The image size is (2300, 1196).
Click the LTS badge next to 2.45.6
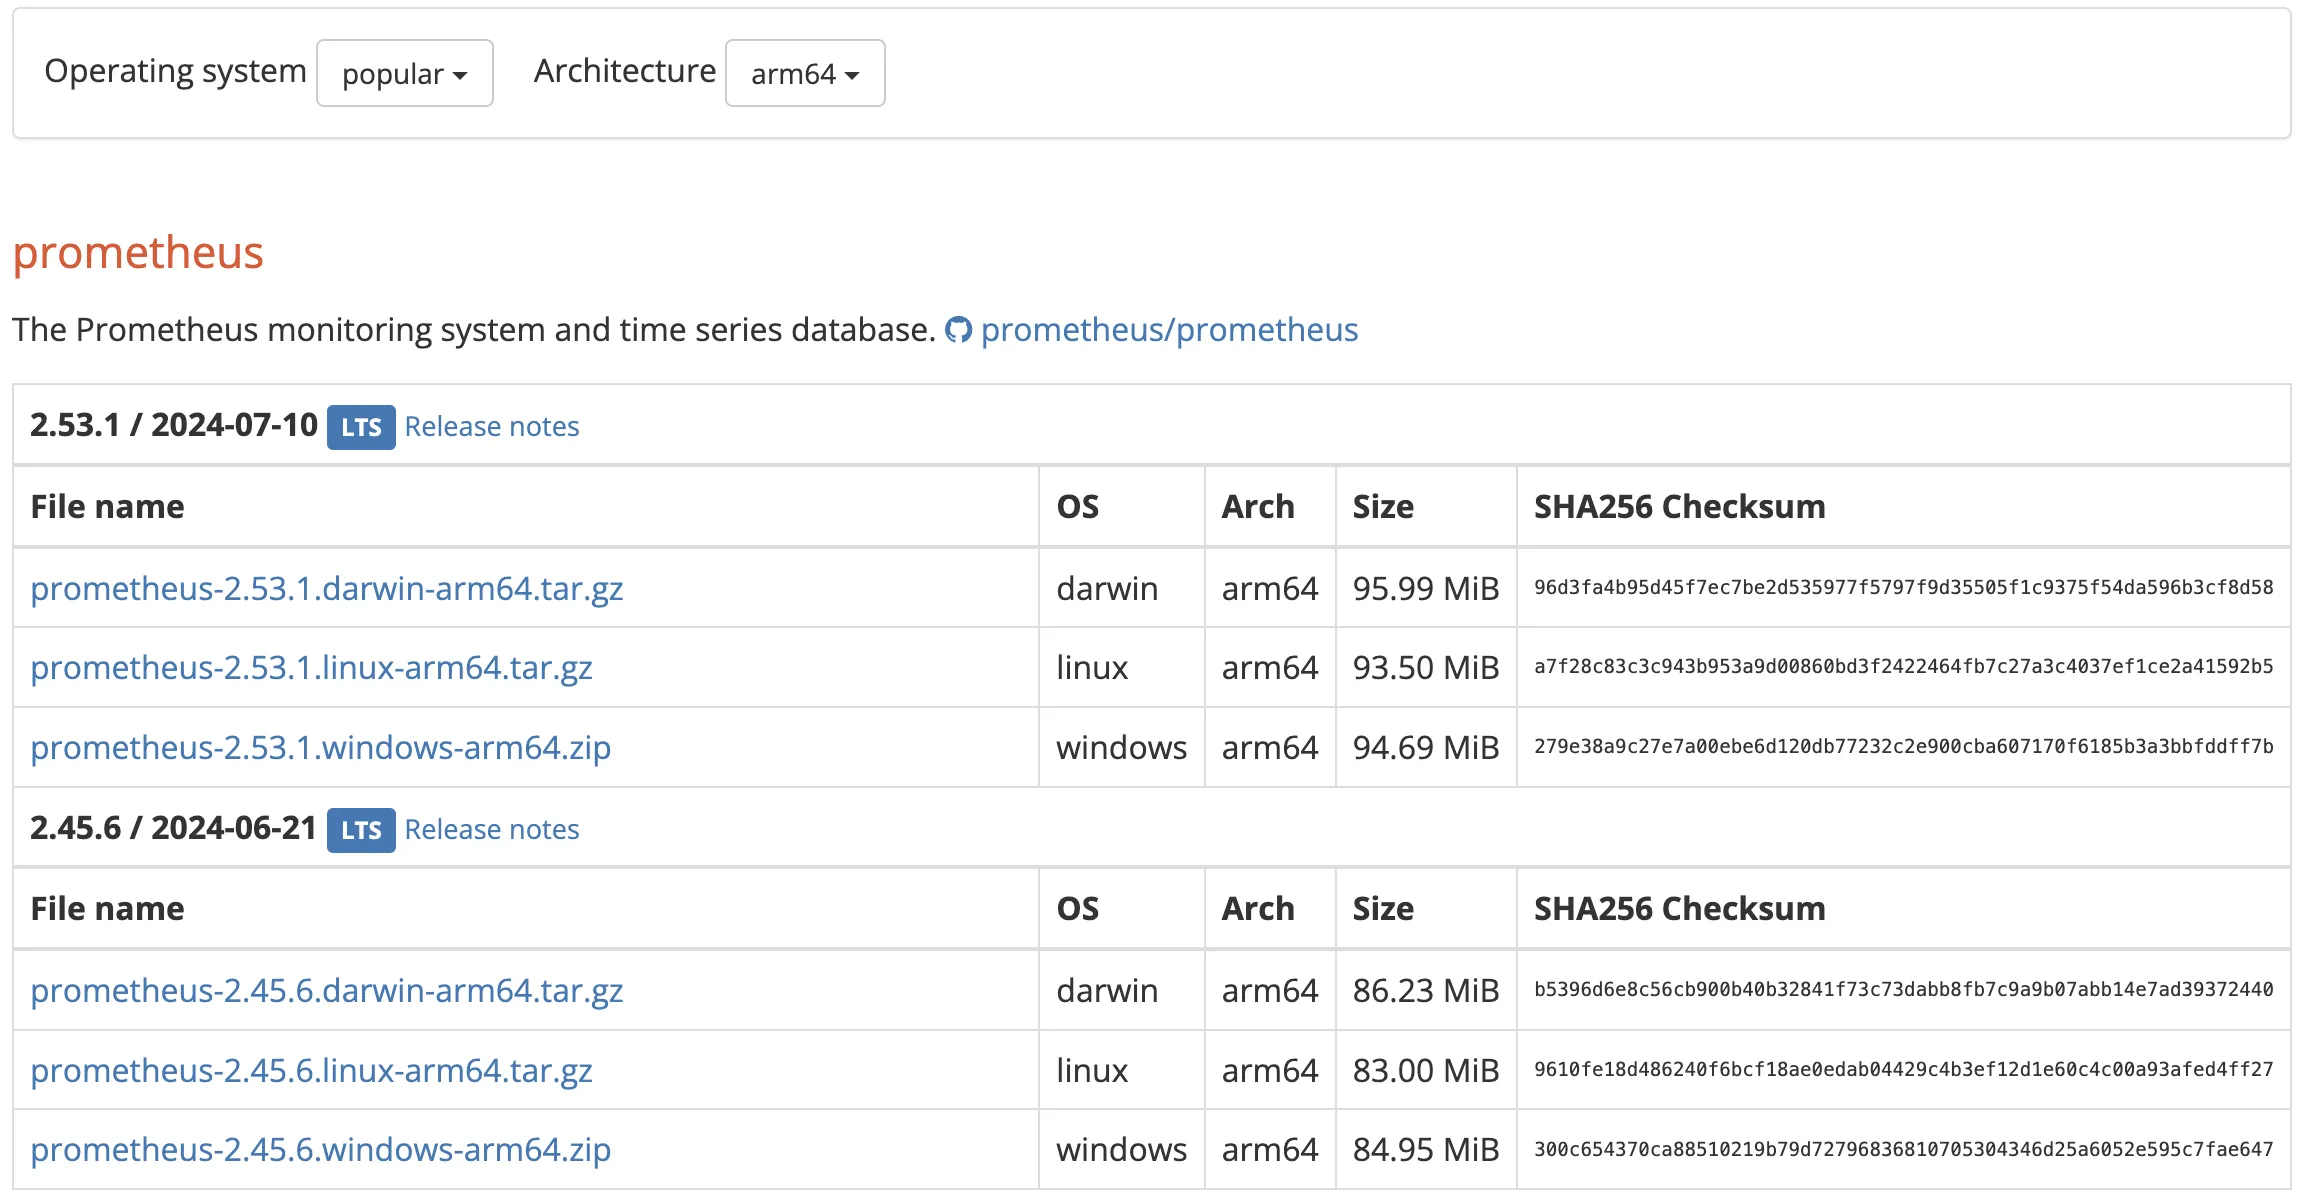[361, 830]
